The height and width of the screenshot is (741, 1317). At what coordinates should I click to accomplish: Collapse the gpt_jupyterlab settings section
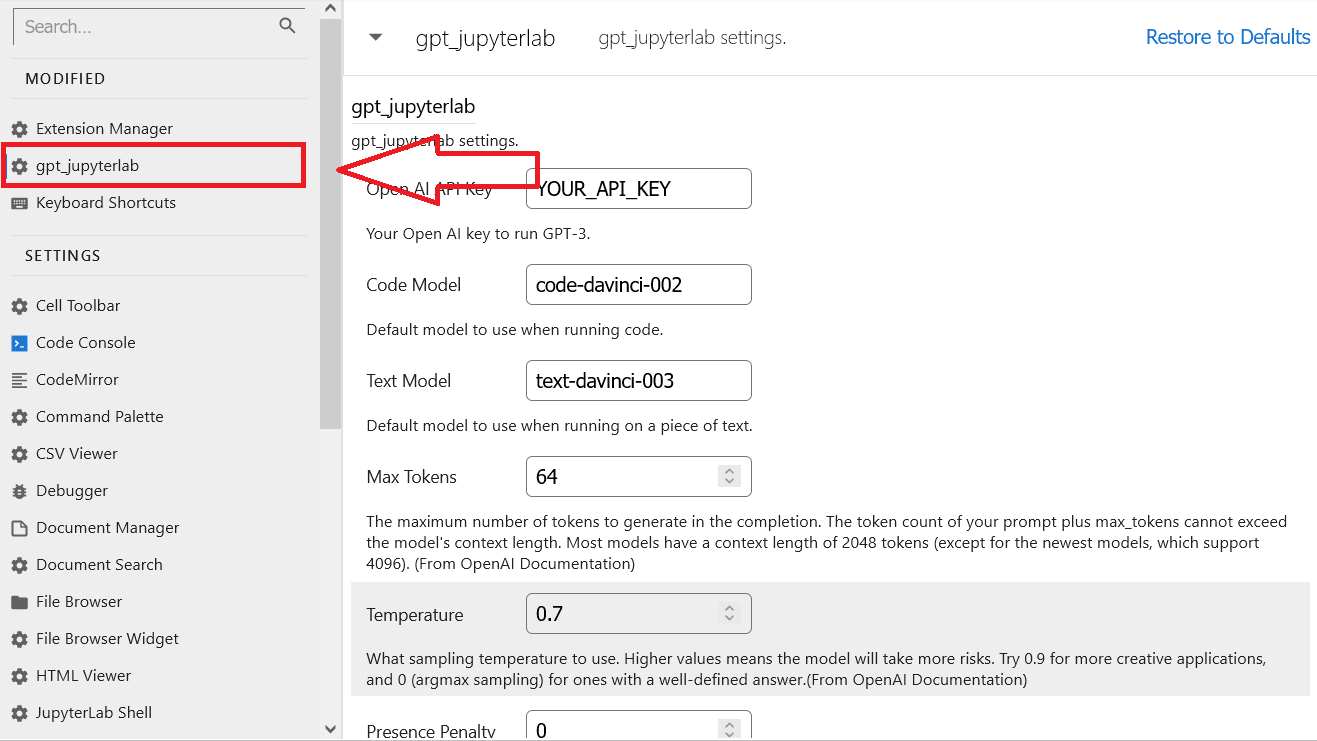[375, 36]
